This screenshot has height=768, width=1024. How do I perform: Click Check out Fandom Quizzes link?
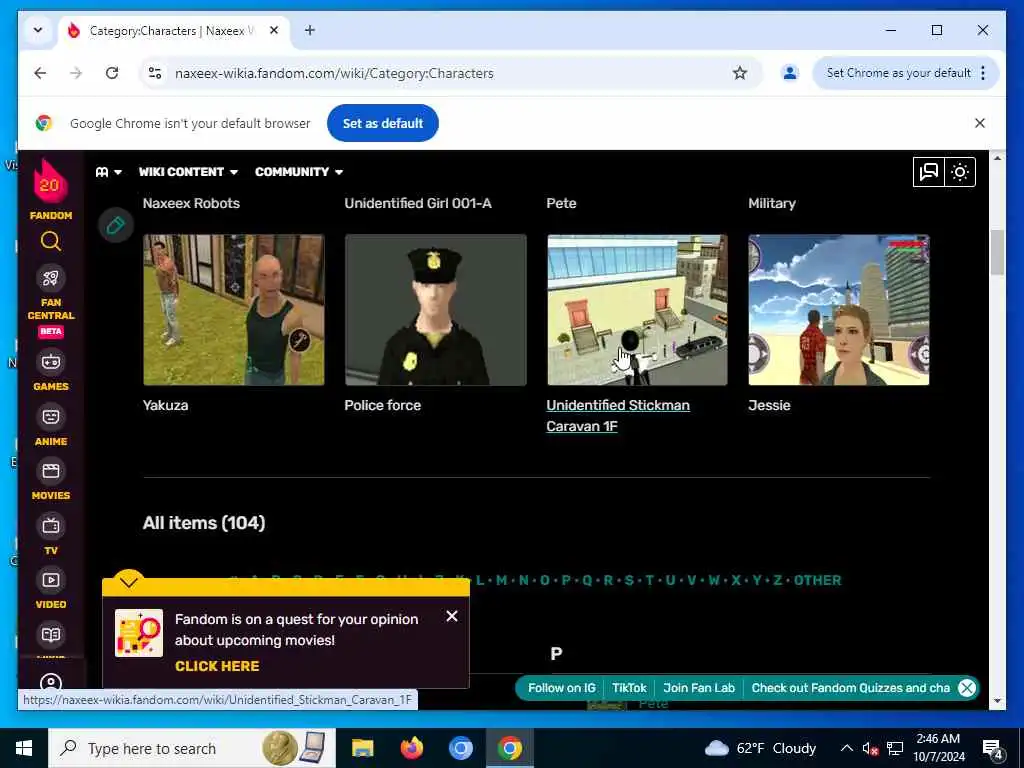point(850,688)
